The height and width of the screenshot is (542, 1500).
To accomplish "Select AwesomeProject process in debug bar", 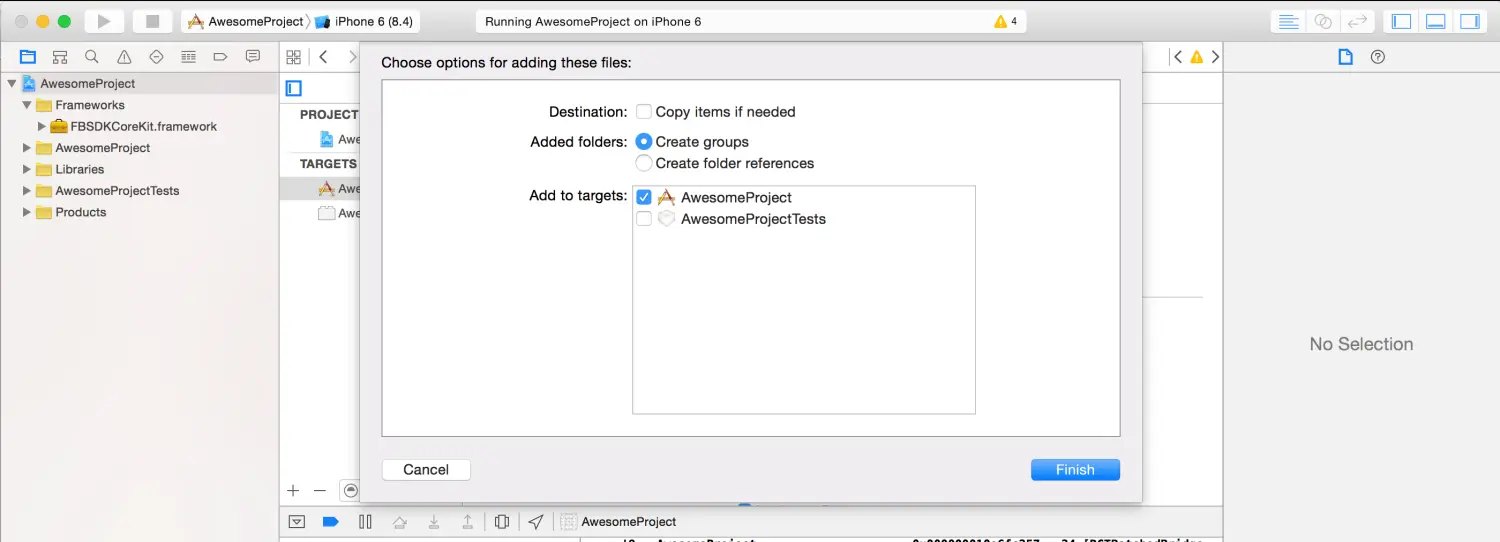I will 618,522.
